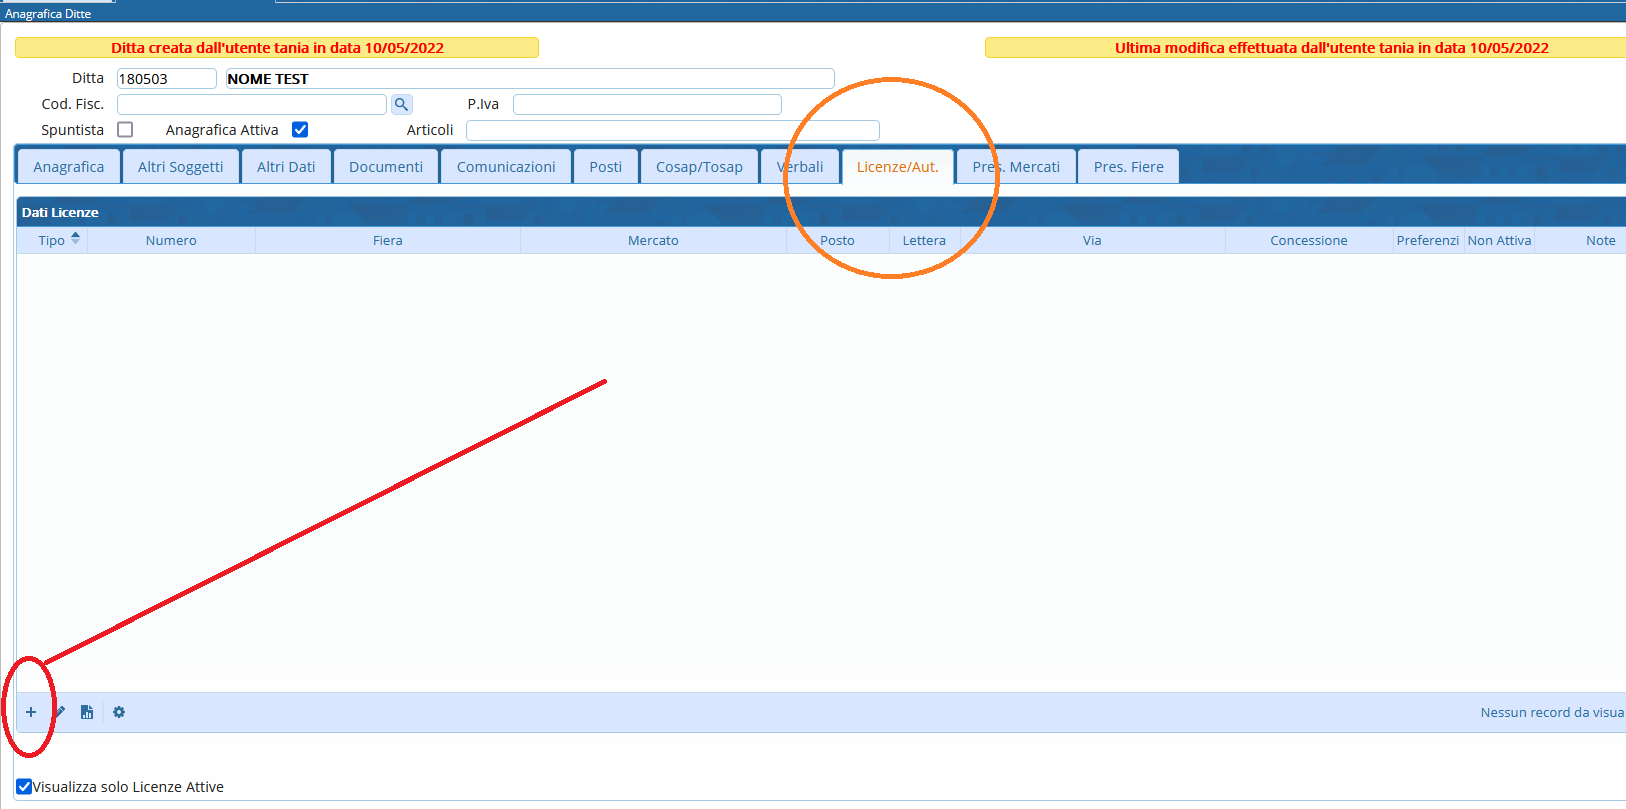Uncheck the Anagrafica Attiva checkbox
This screenshot has height=809, width=1626.
click(300, 130)
